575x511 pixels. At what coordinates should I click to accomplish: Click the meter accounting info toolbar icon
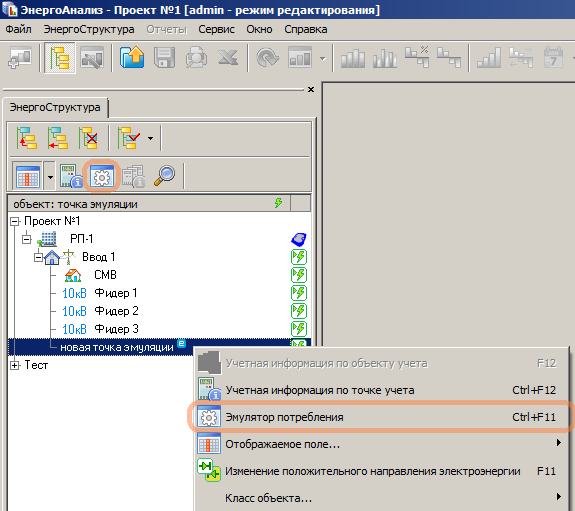71,176
